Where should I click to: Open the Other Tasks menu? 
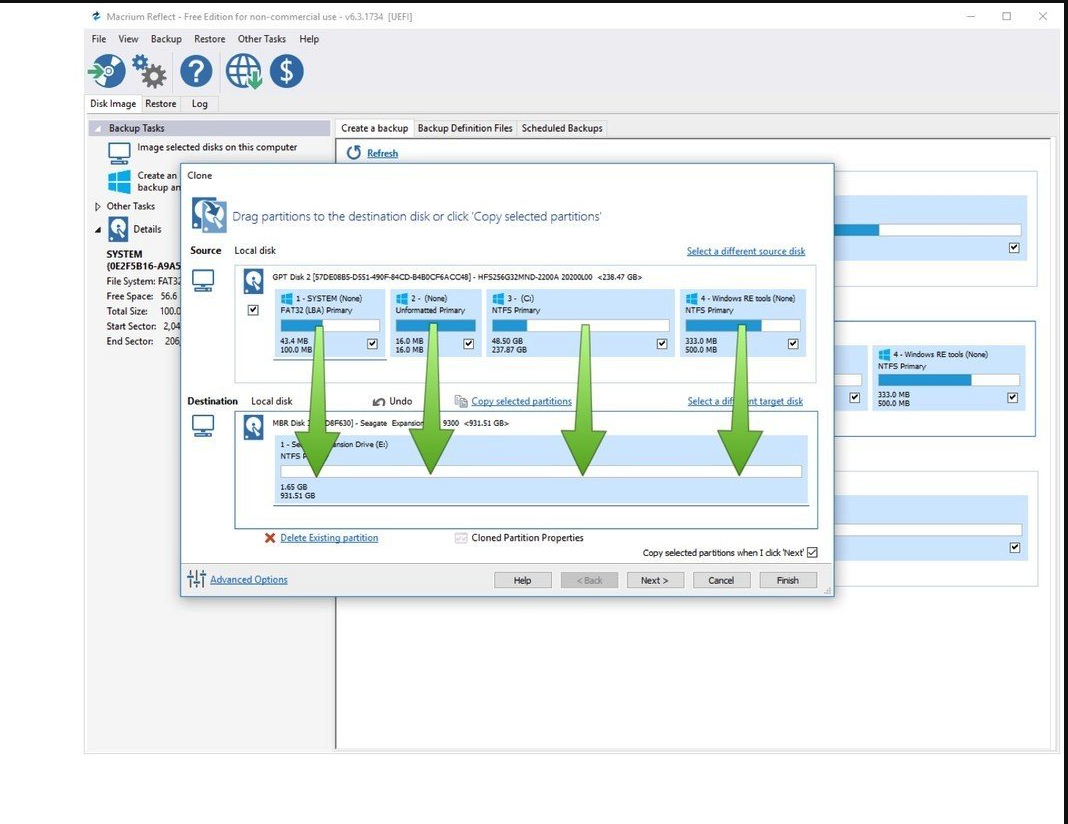point(262,39)
